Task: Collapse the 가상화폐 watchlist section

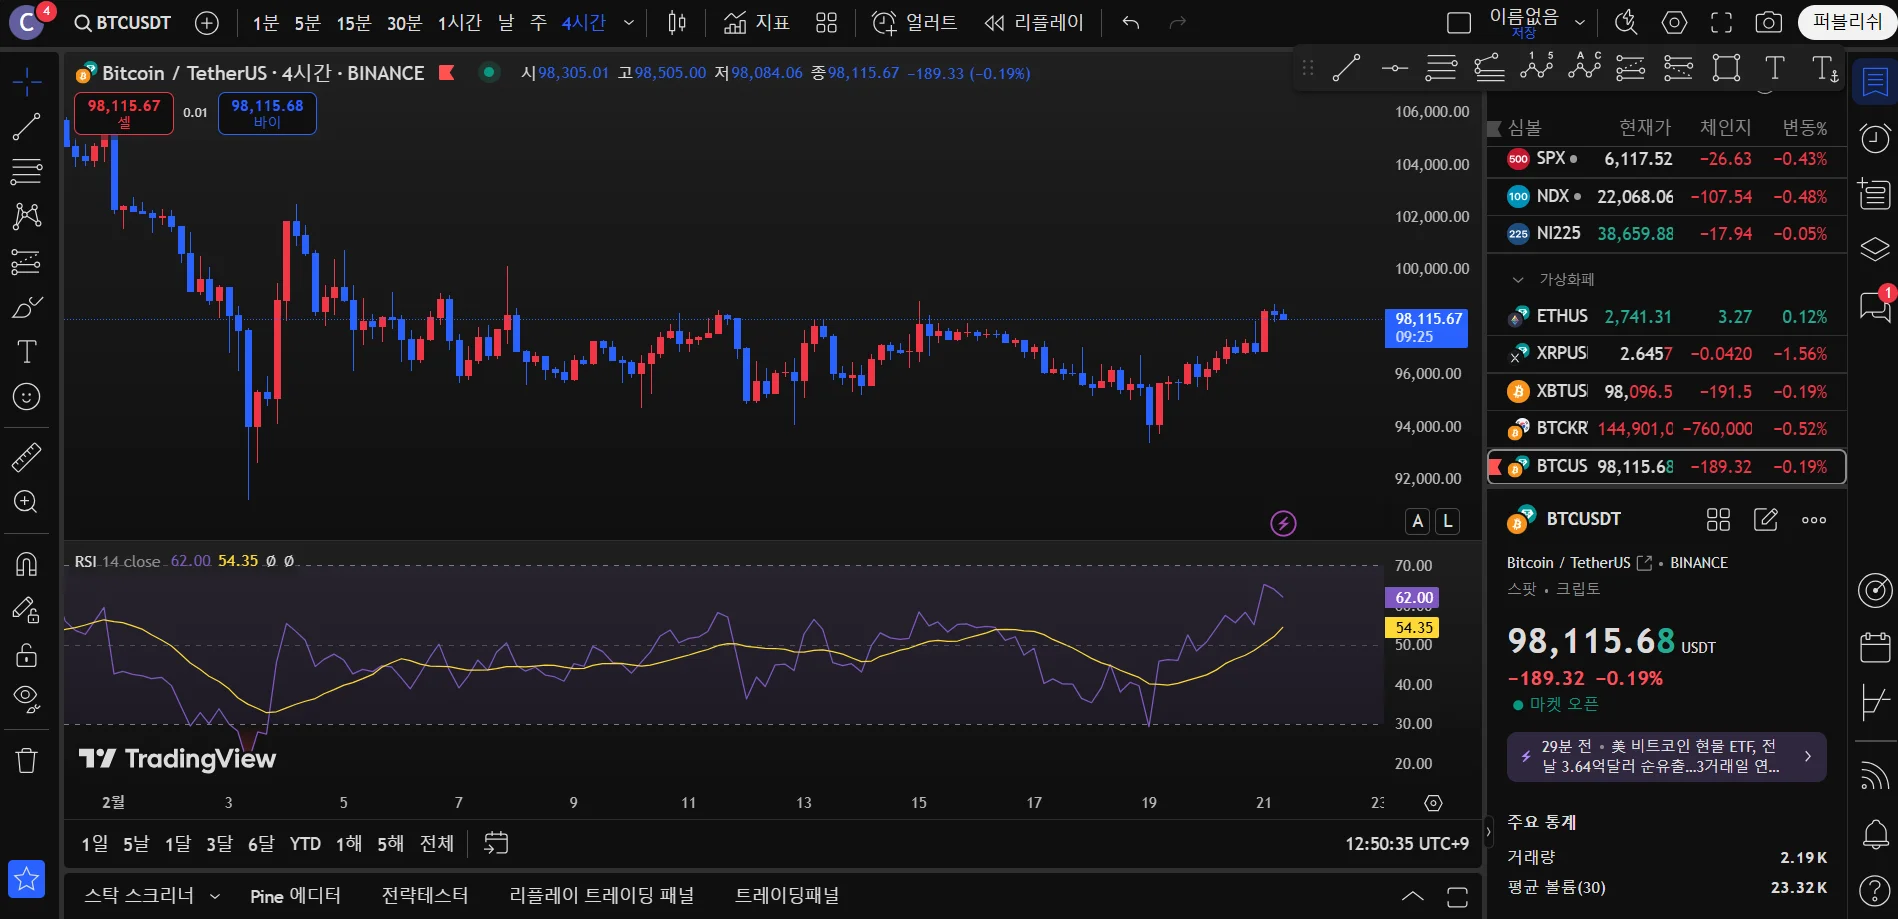Action: pos(1518,280)
